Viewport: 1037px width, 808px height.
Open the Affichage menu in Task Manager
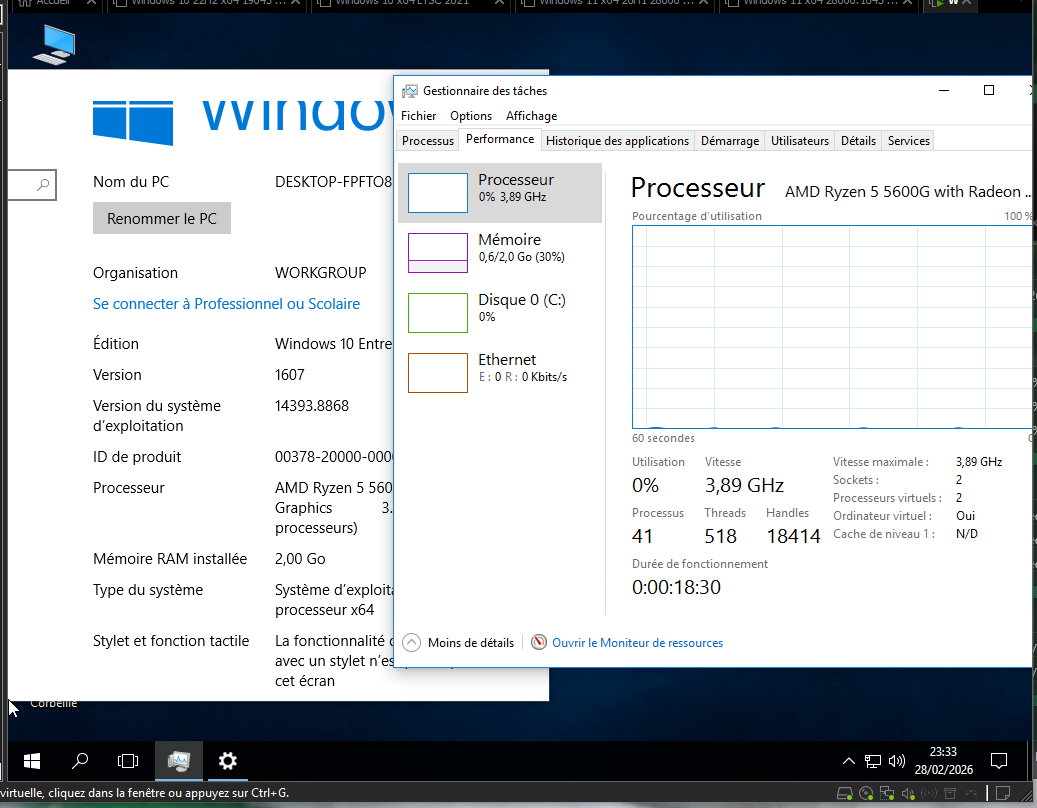click(x=531, y=116)
